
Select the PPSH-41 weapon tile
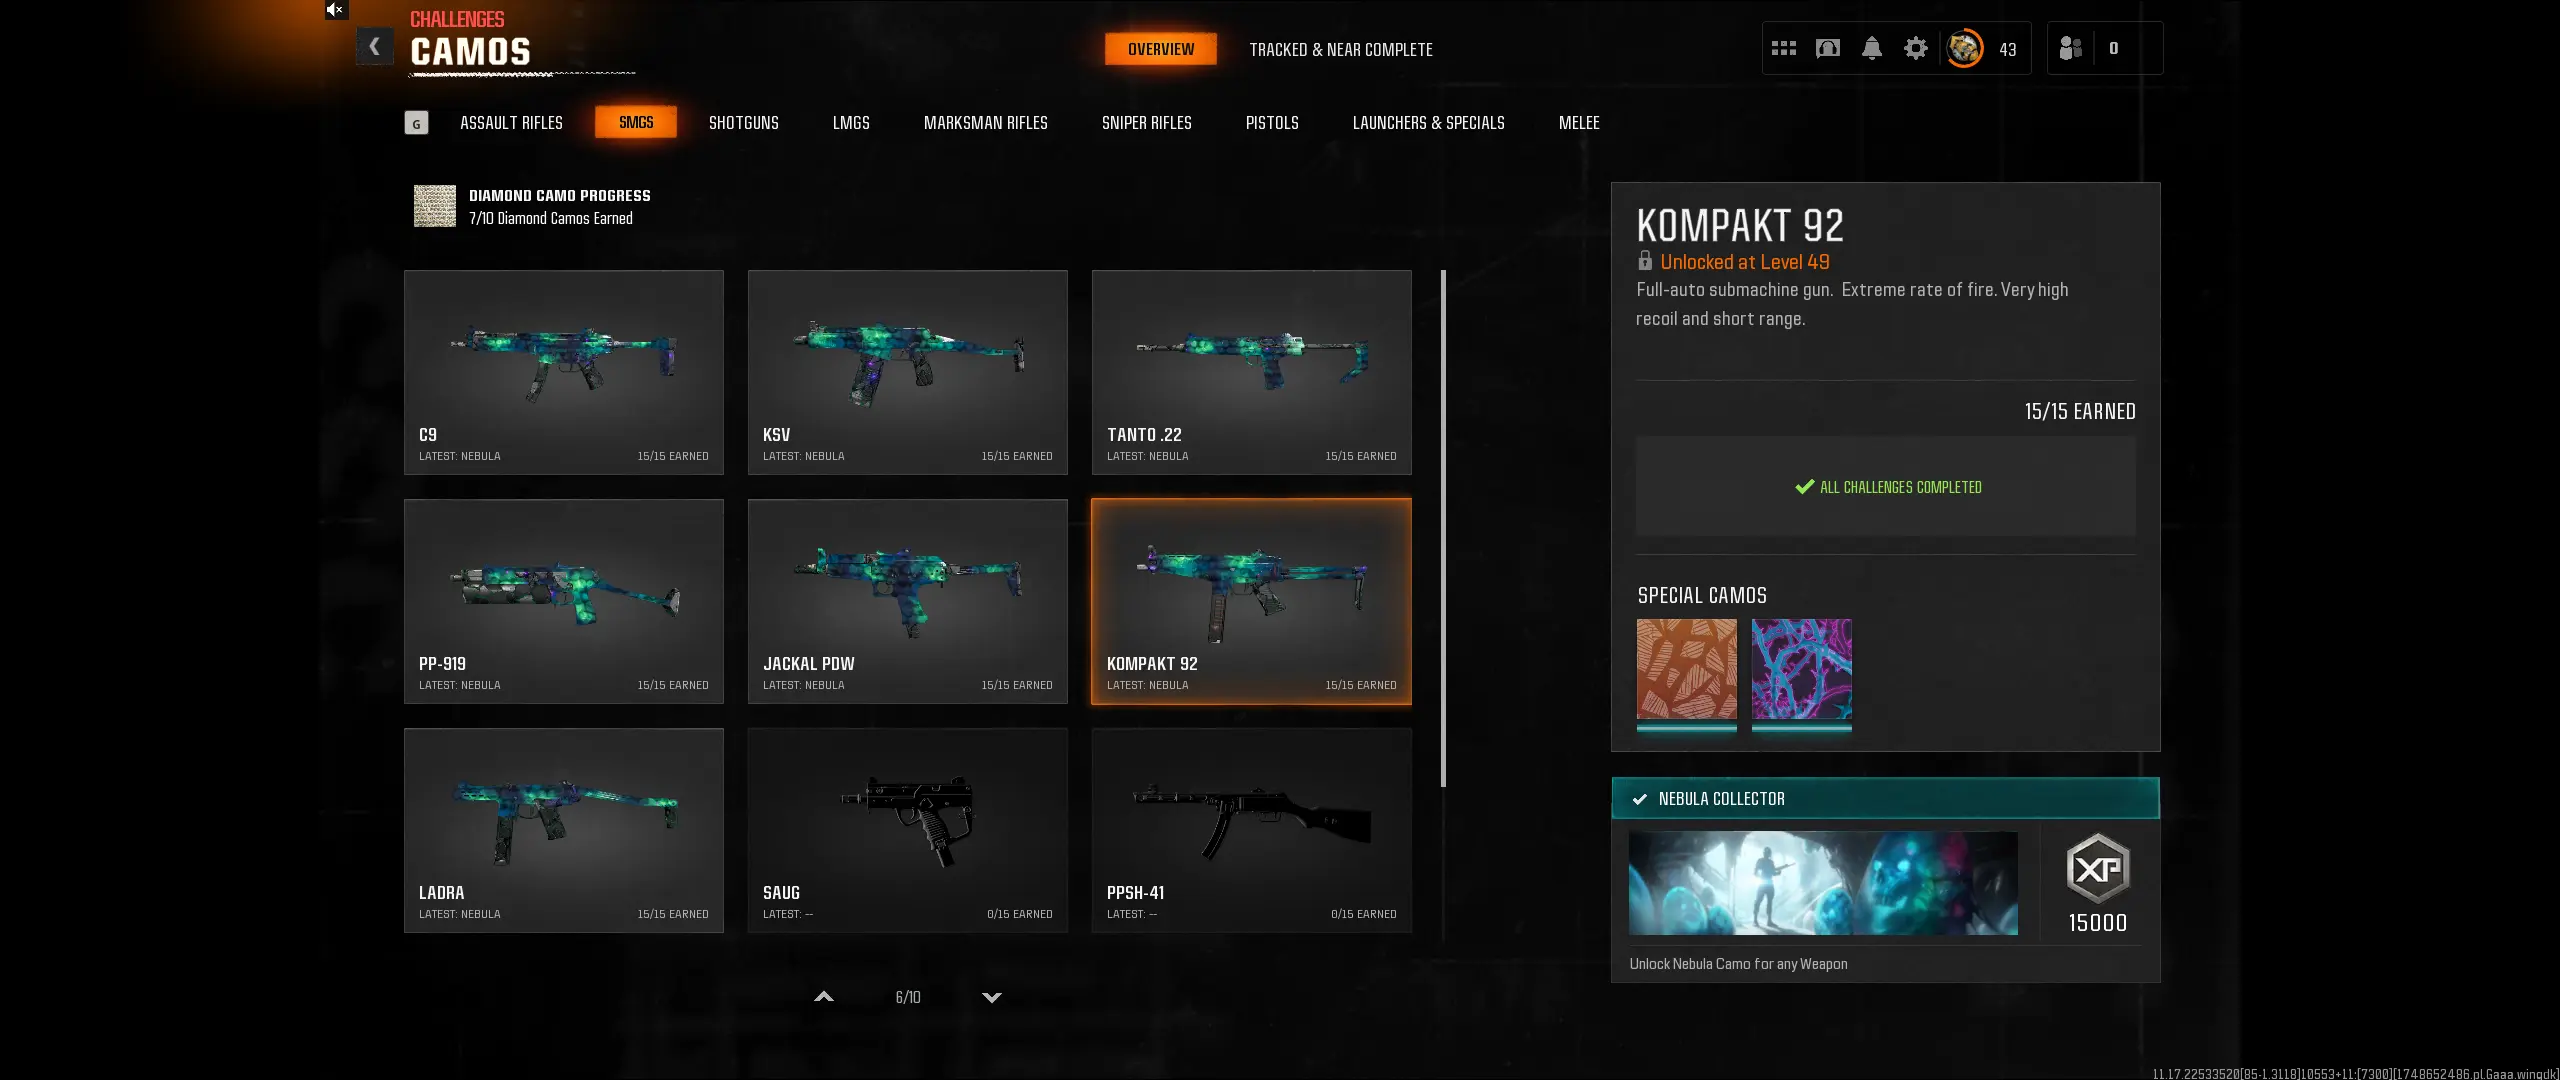[x=1251, y=830]
